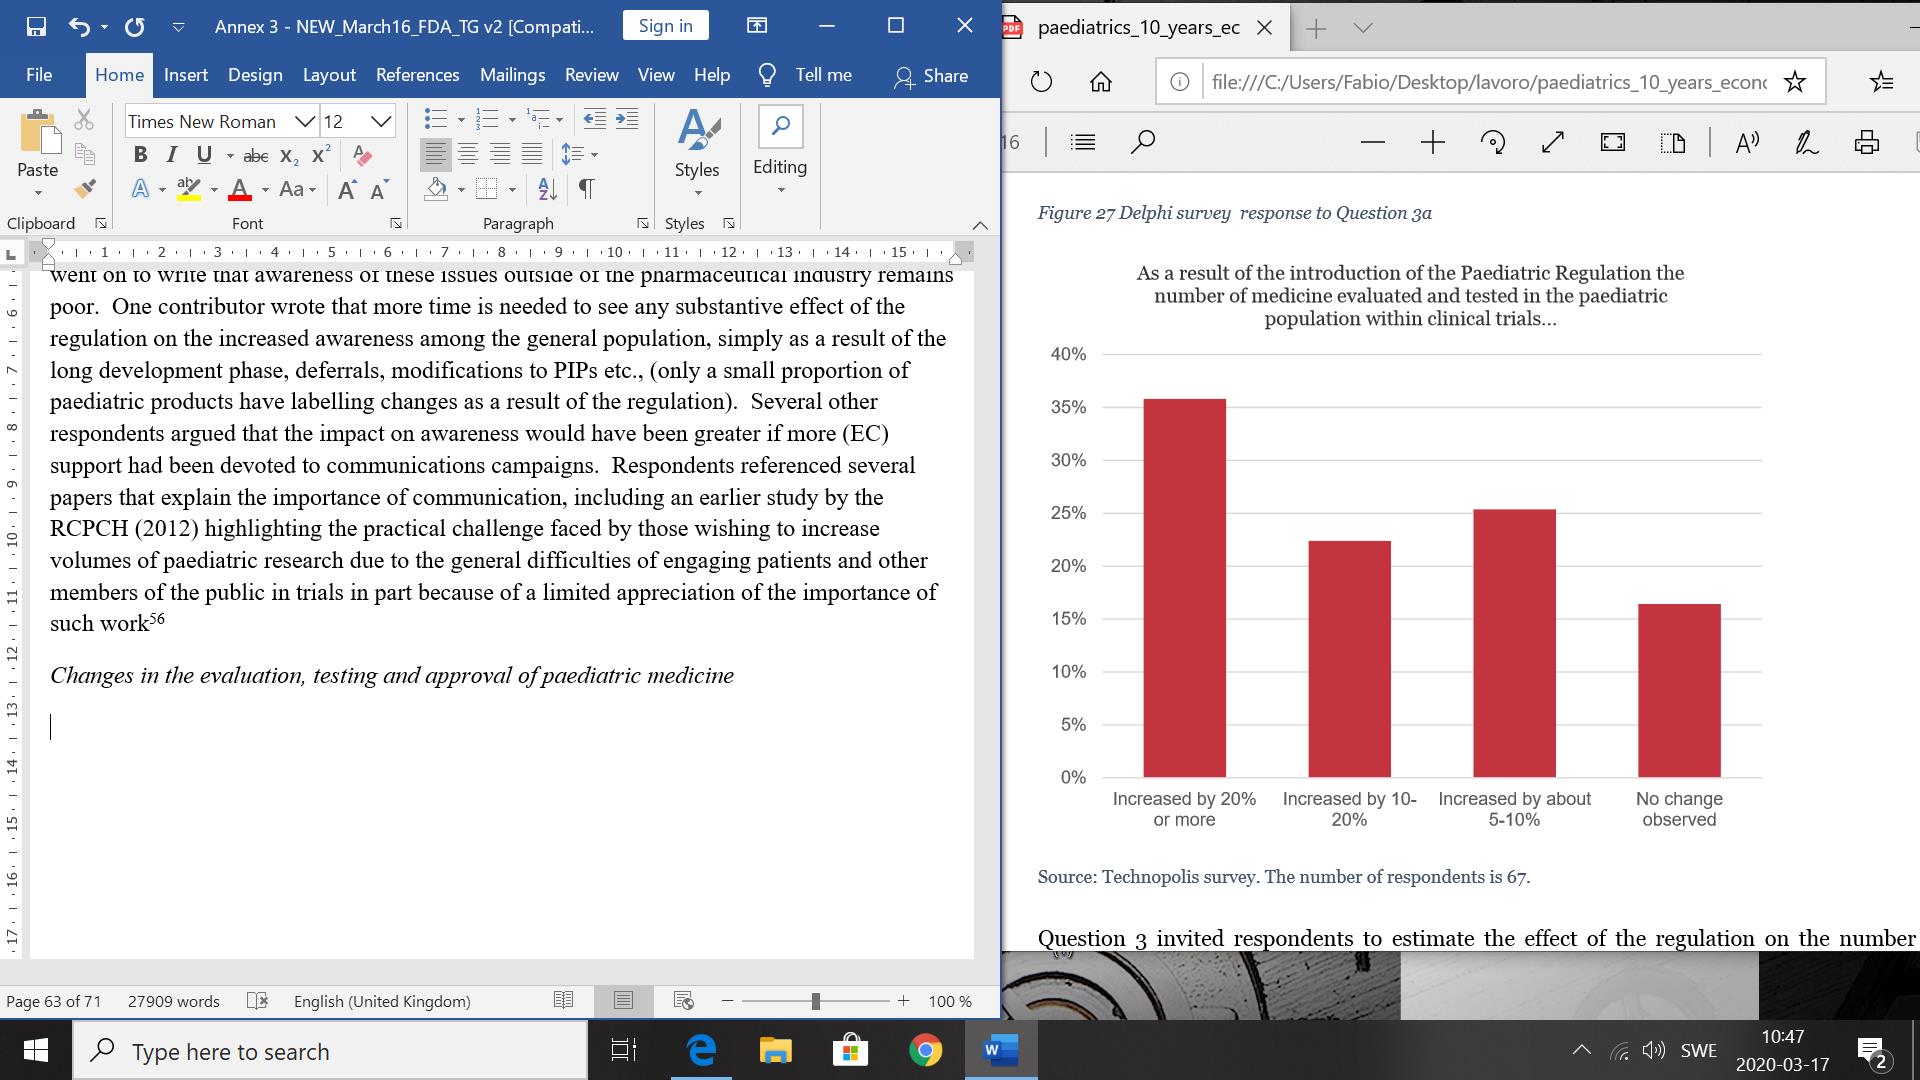1920x1080 pixels.
Task: Click the Format Painter brush icon
Action: (85, 188)
